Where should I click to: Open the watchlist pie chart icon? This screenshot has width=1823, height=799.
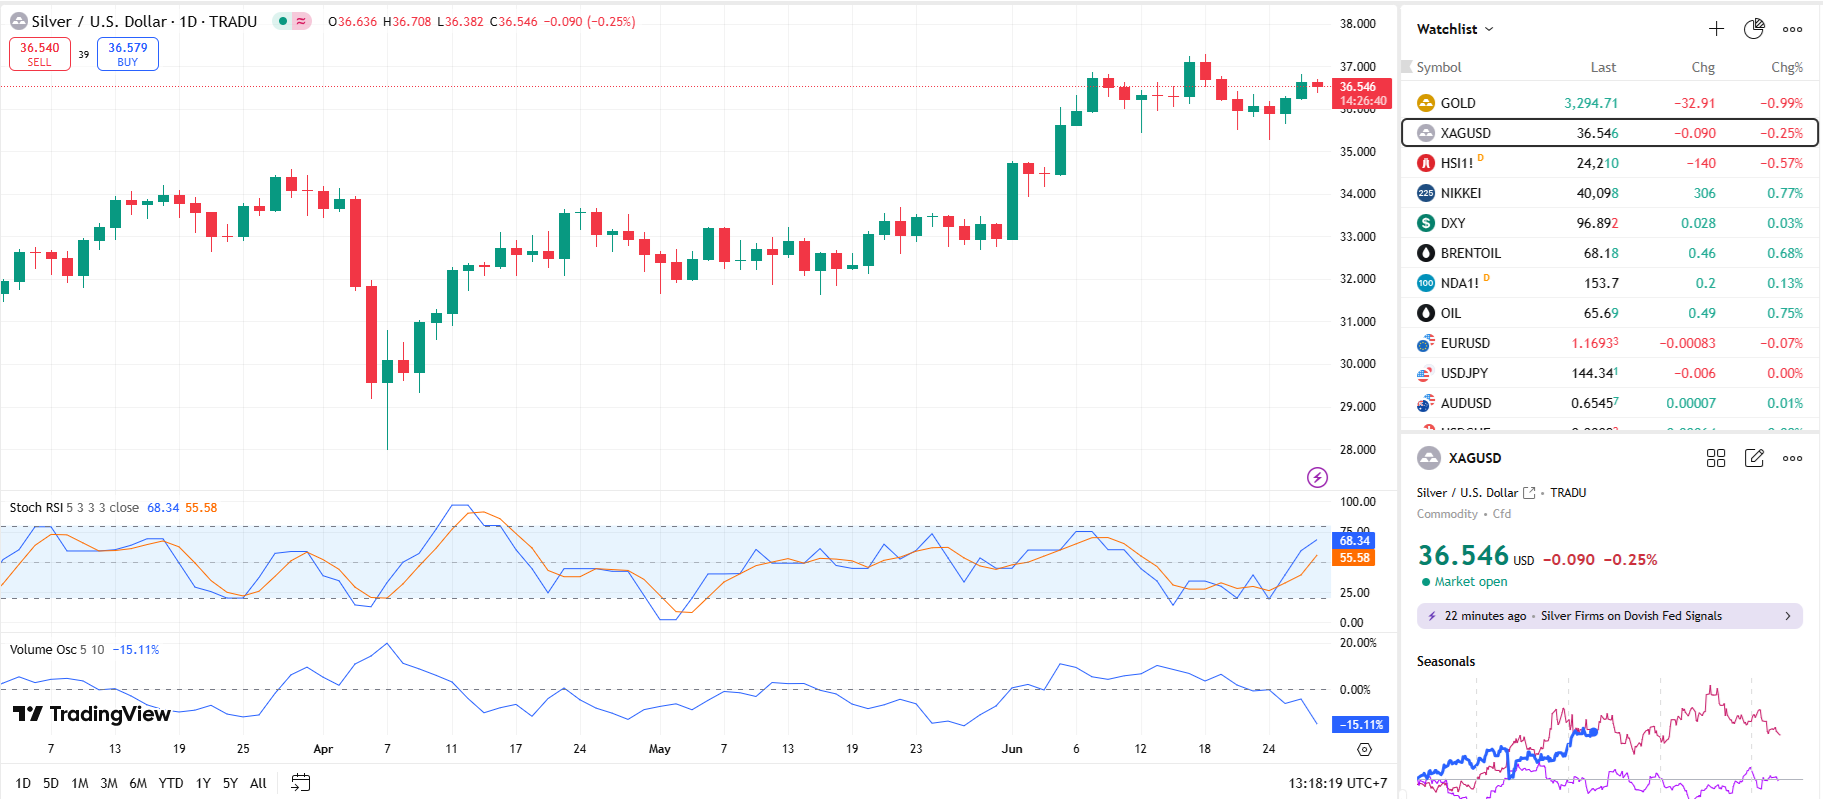tap(1754, 29)
